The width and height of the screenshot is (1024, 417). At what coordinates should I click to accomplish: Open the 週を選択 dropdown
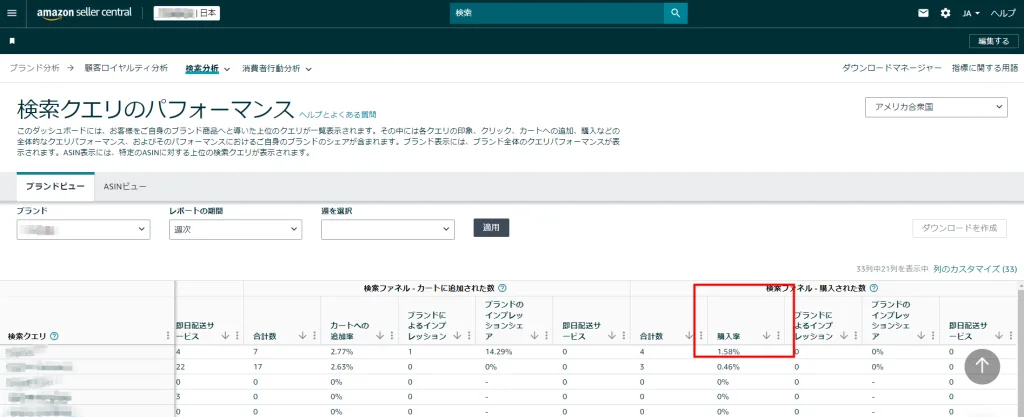coord(388,229)
